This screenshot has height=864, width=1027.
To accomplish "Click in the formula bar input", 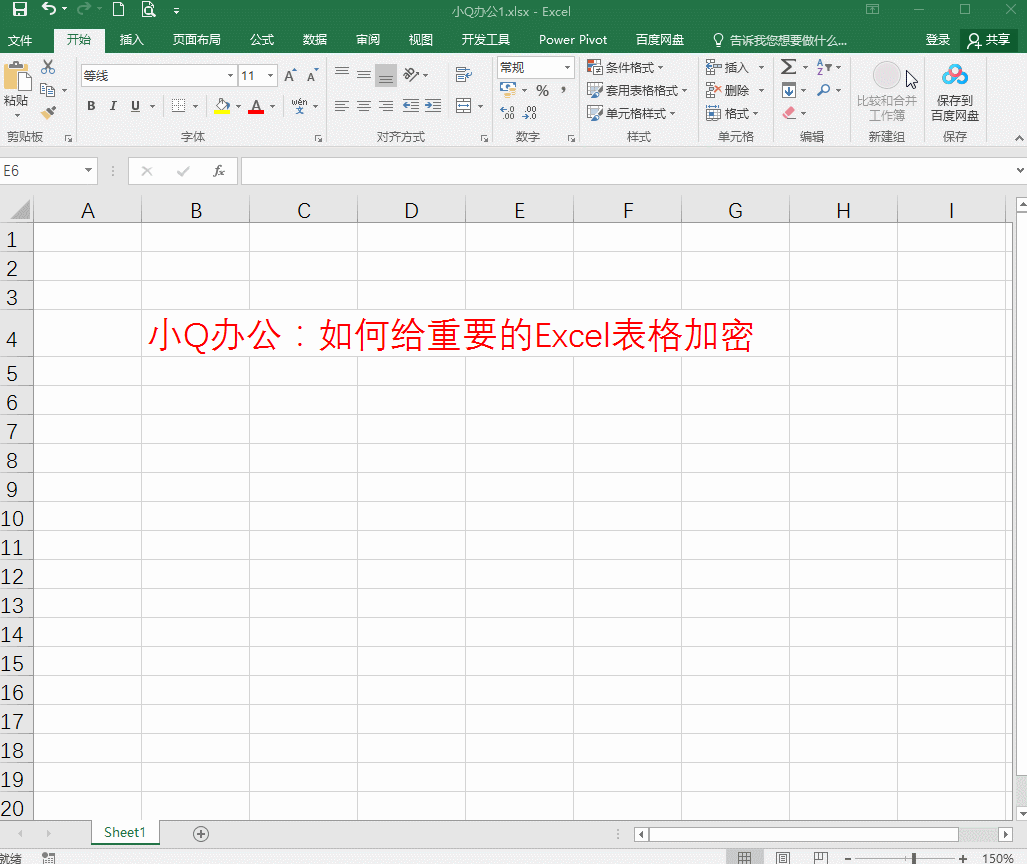I will [626, 171].
